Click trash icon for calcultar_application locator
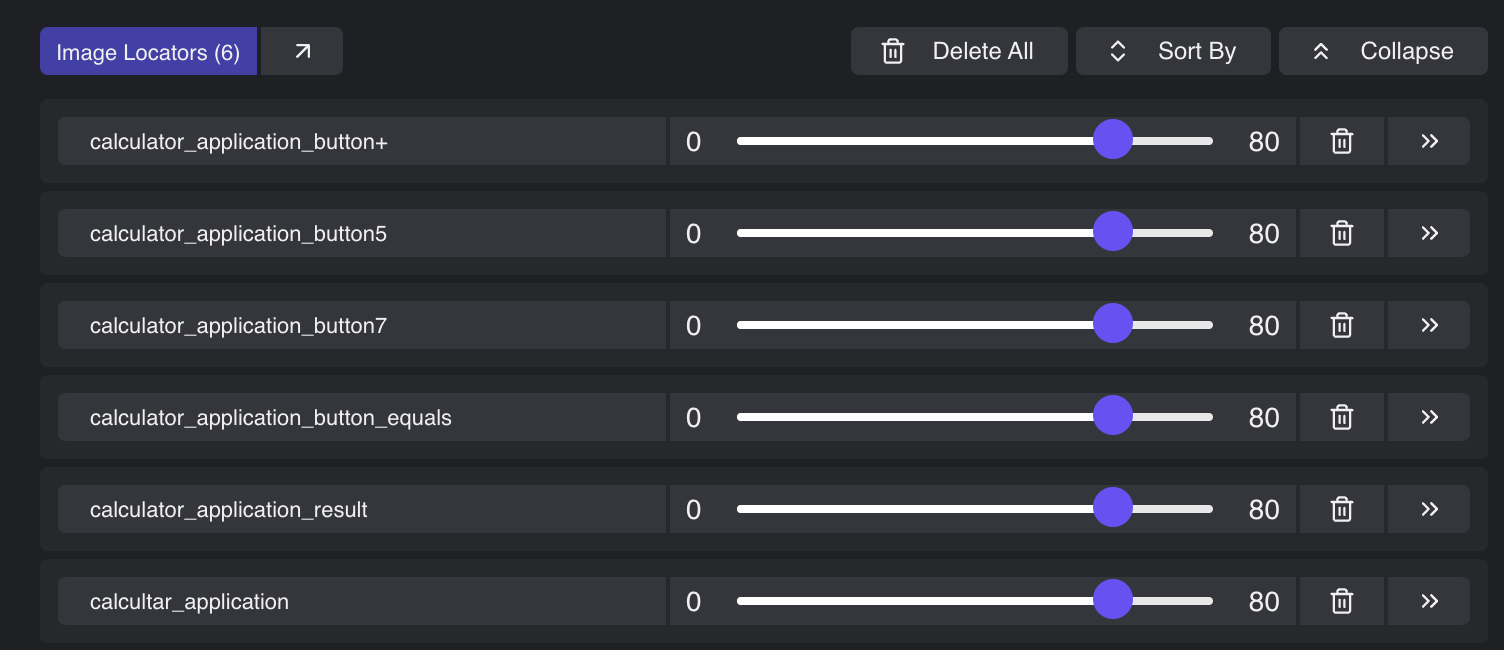 click(1341, 601)
